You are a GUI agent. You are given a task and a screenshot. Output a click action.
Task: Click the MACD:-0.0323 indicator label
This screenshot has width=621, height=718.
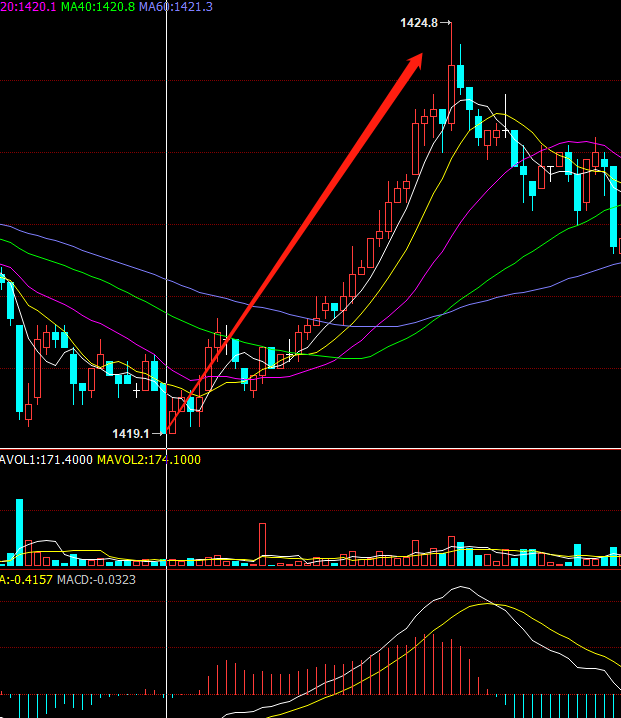[97, 580]
